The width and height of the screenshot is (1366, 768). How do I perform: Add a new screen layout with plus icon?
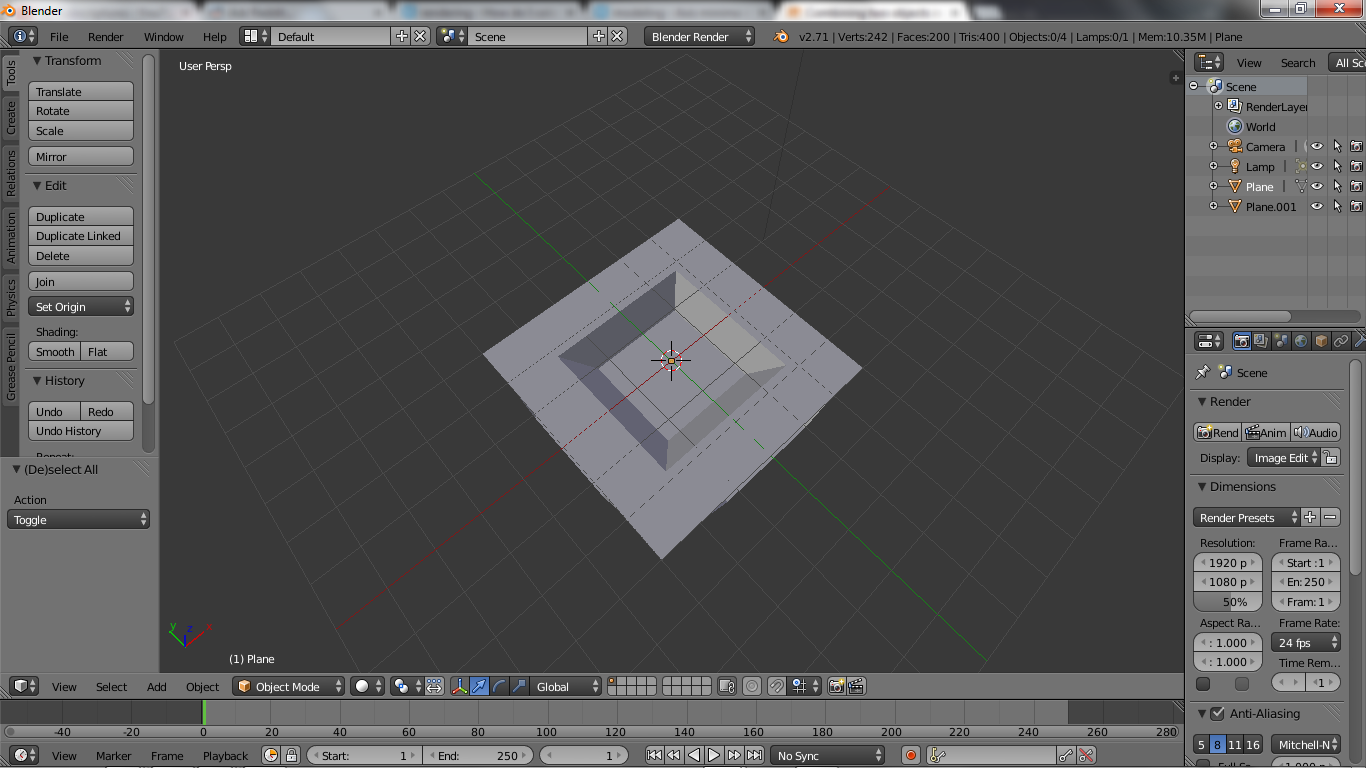tap(402, 36)
